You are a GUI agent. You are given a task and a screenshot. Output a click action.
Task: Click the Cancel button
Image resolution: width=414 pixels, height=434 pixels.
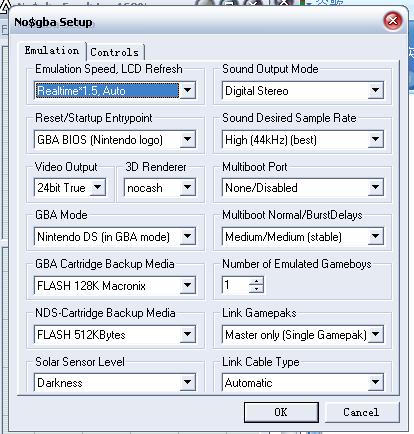coord(362,412)
